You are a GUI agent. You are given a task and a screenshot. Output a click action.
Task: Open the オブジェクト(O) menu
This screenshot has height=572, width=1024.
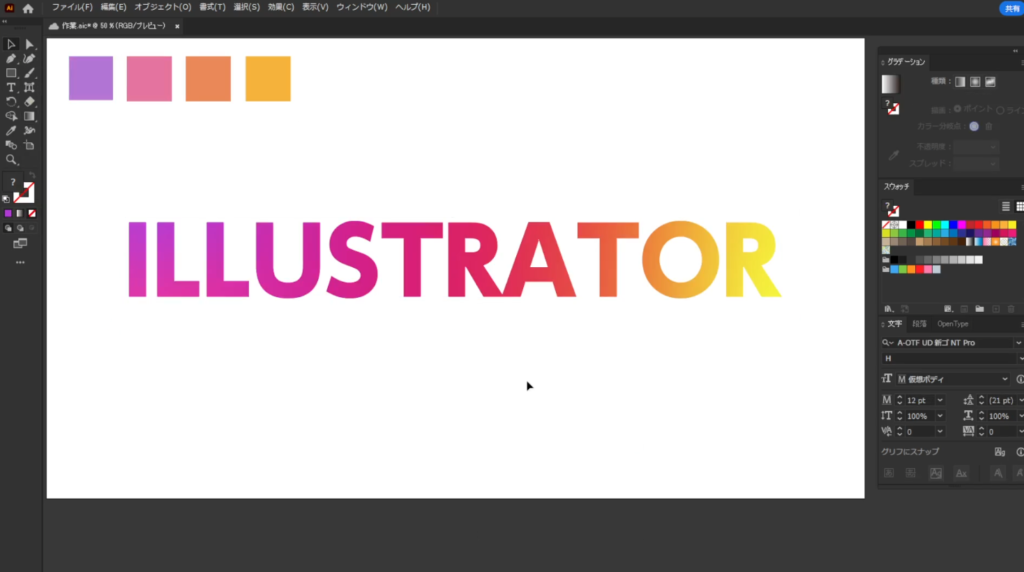(x=162, y=8)
